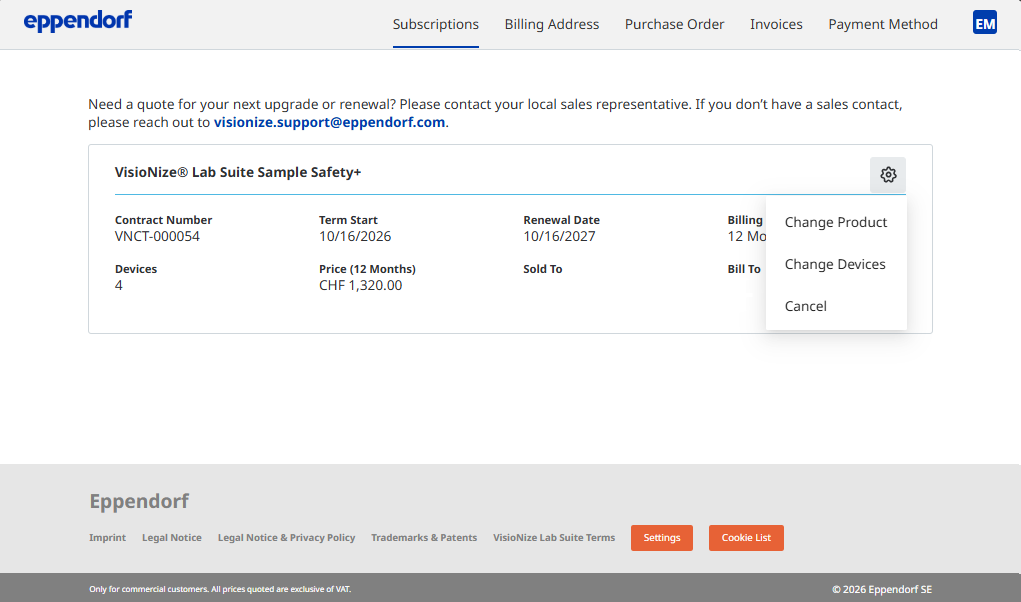Open the Trademarks & Patents link
Viewport: 1021px width, 602px height.
click(x=424, y=538)
